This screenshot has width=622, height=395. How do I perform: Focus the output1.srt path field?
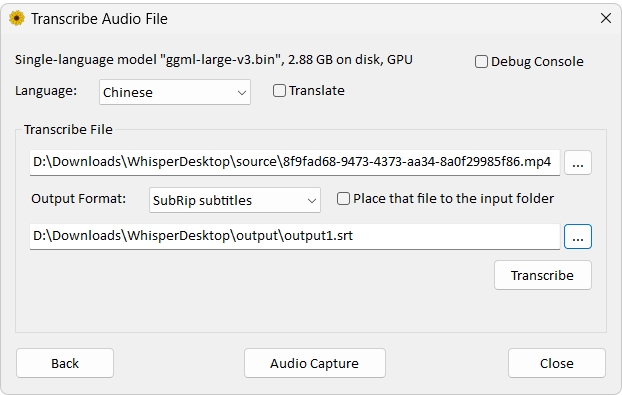(x=295, y=236)
